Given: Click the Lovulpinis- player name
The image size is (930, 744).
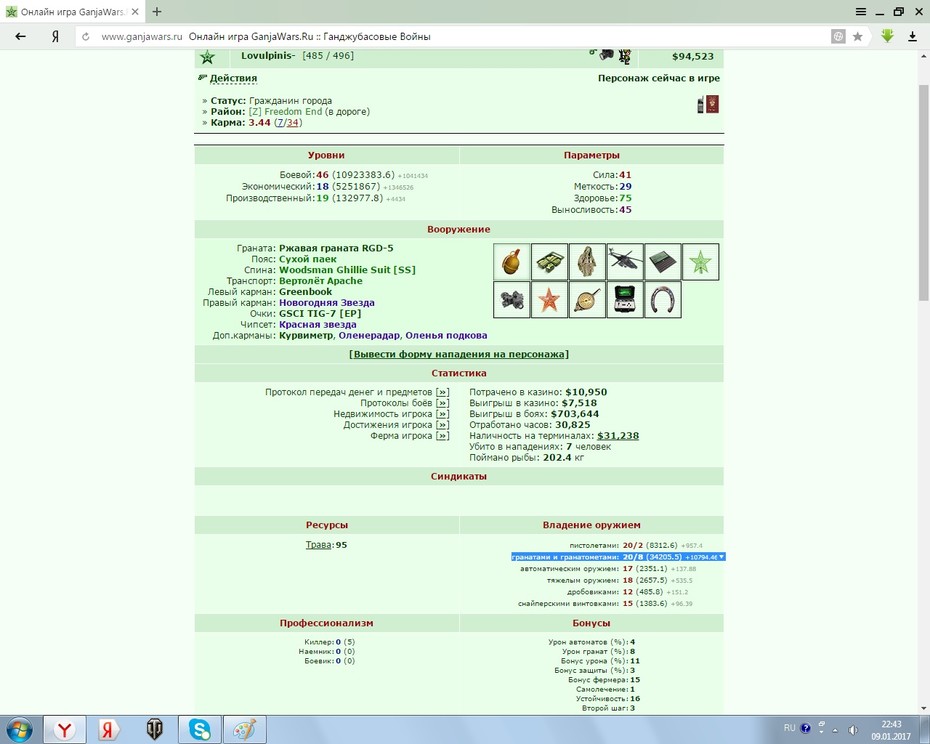Looking at the screenshot, I should point(268,56).
